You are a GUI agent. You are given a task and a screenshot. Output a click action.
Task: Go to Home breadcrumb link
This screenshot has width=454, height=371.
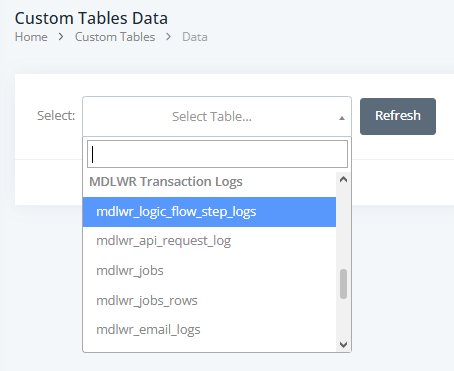pos(31,37)
